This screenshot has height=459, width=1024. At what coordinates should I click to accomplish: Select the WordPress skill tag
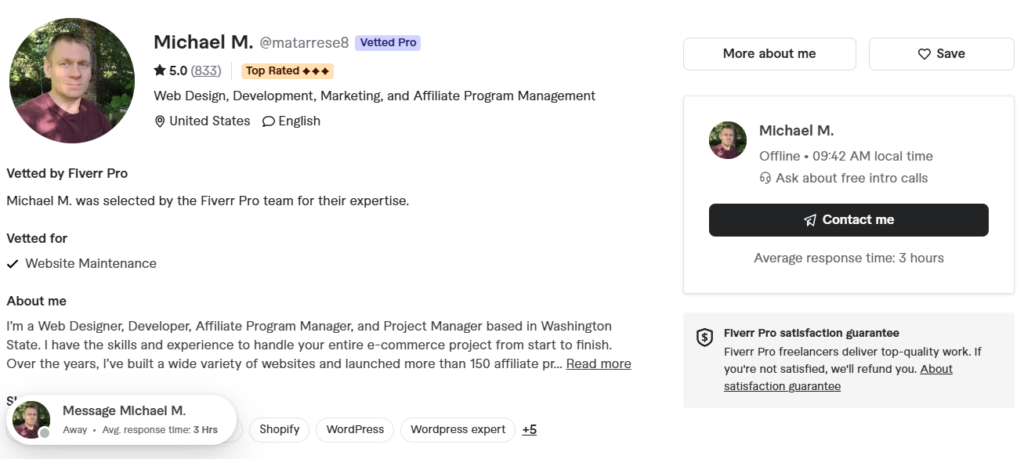(x=355, y=430)
